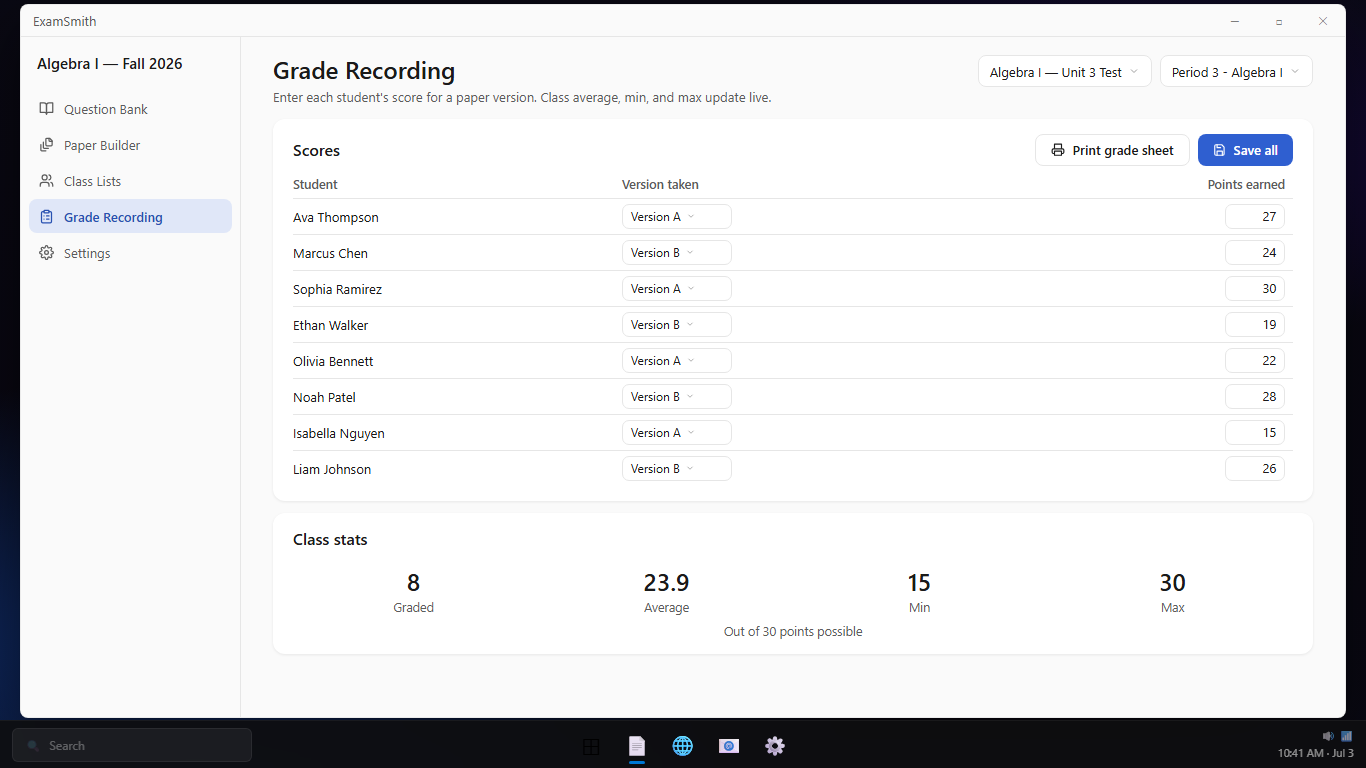This screenshot has width=1366, height=768.
Task: Expand Isabella Nguyen's Version A dropdown
Action: pos(677,433)
